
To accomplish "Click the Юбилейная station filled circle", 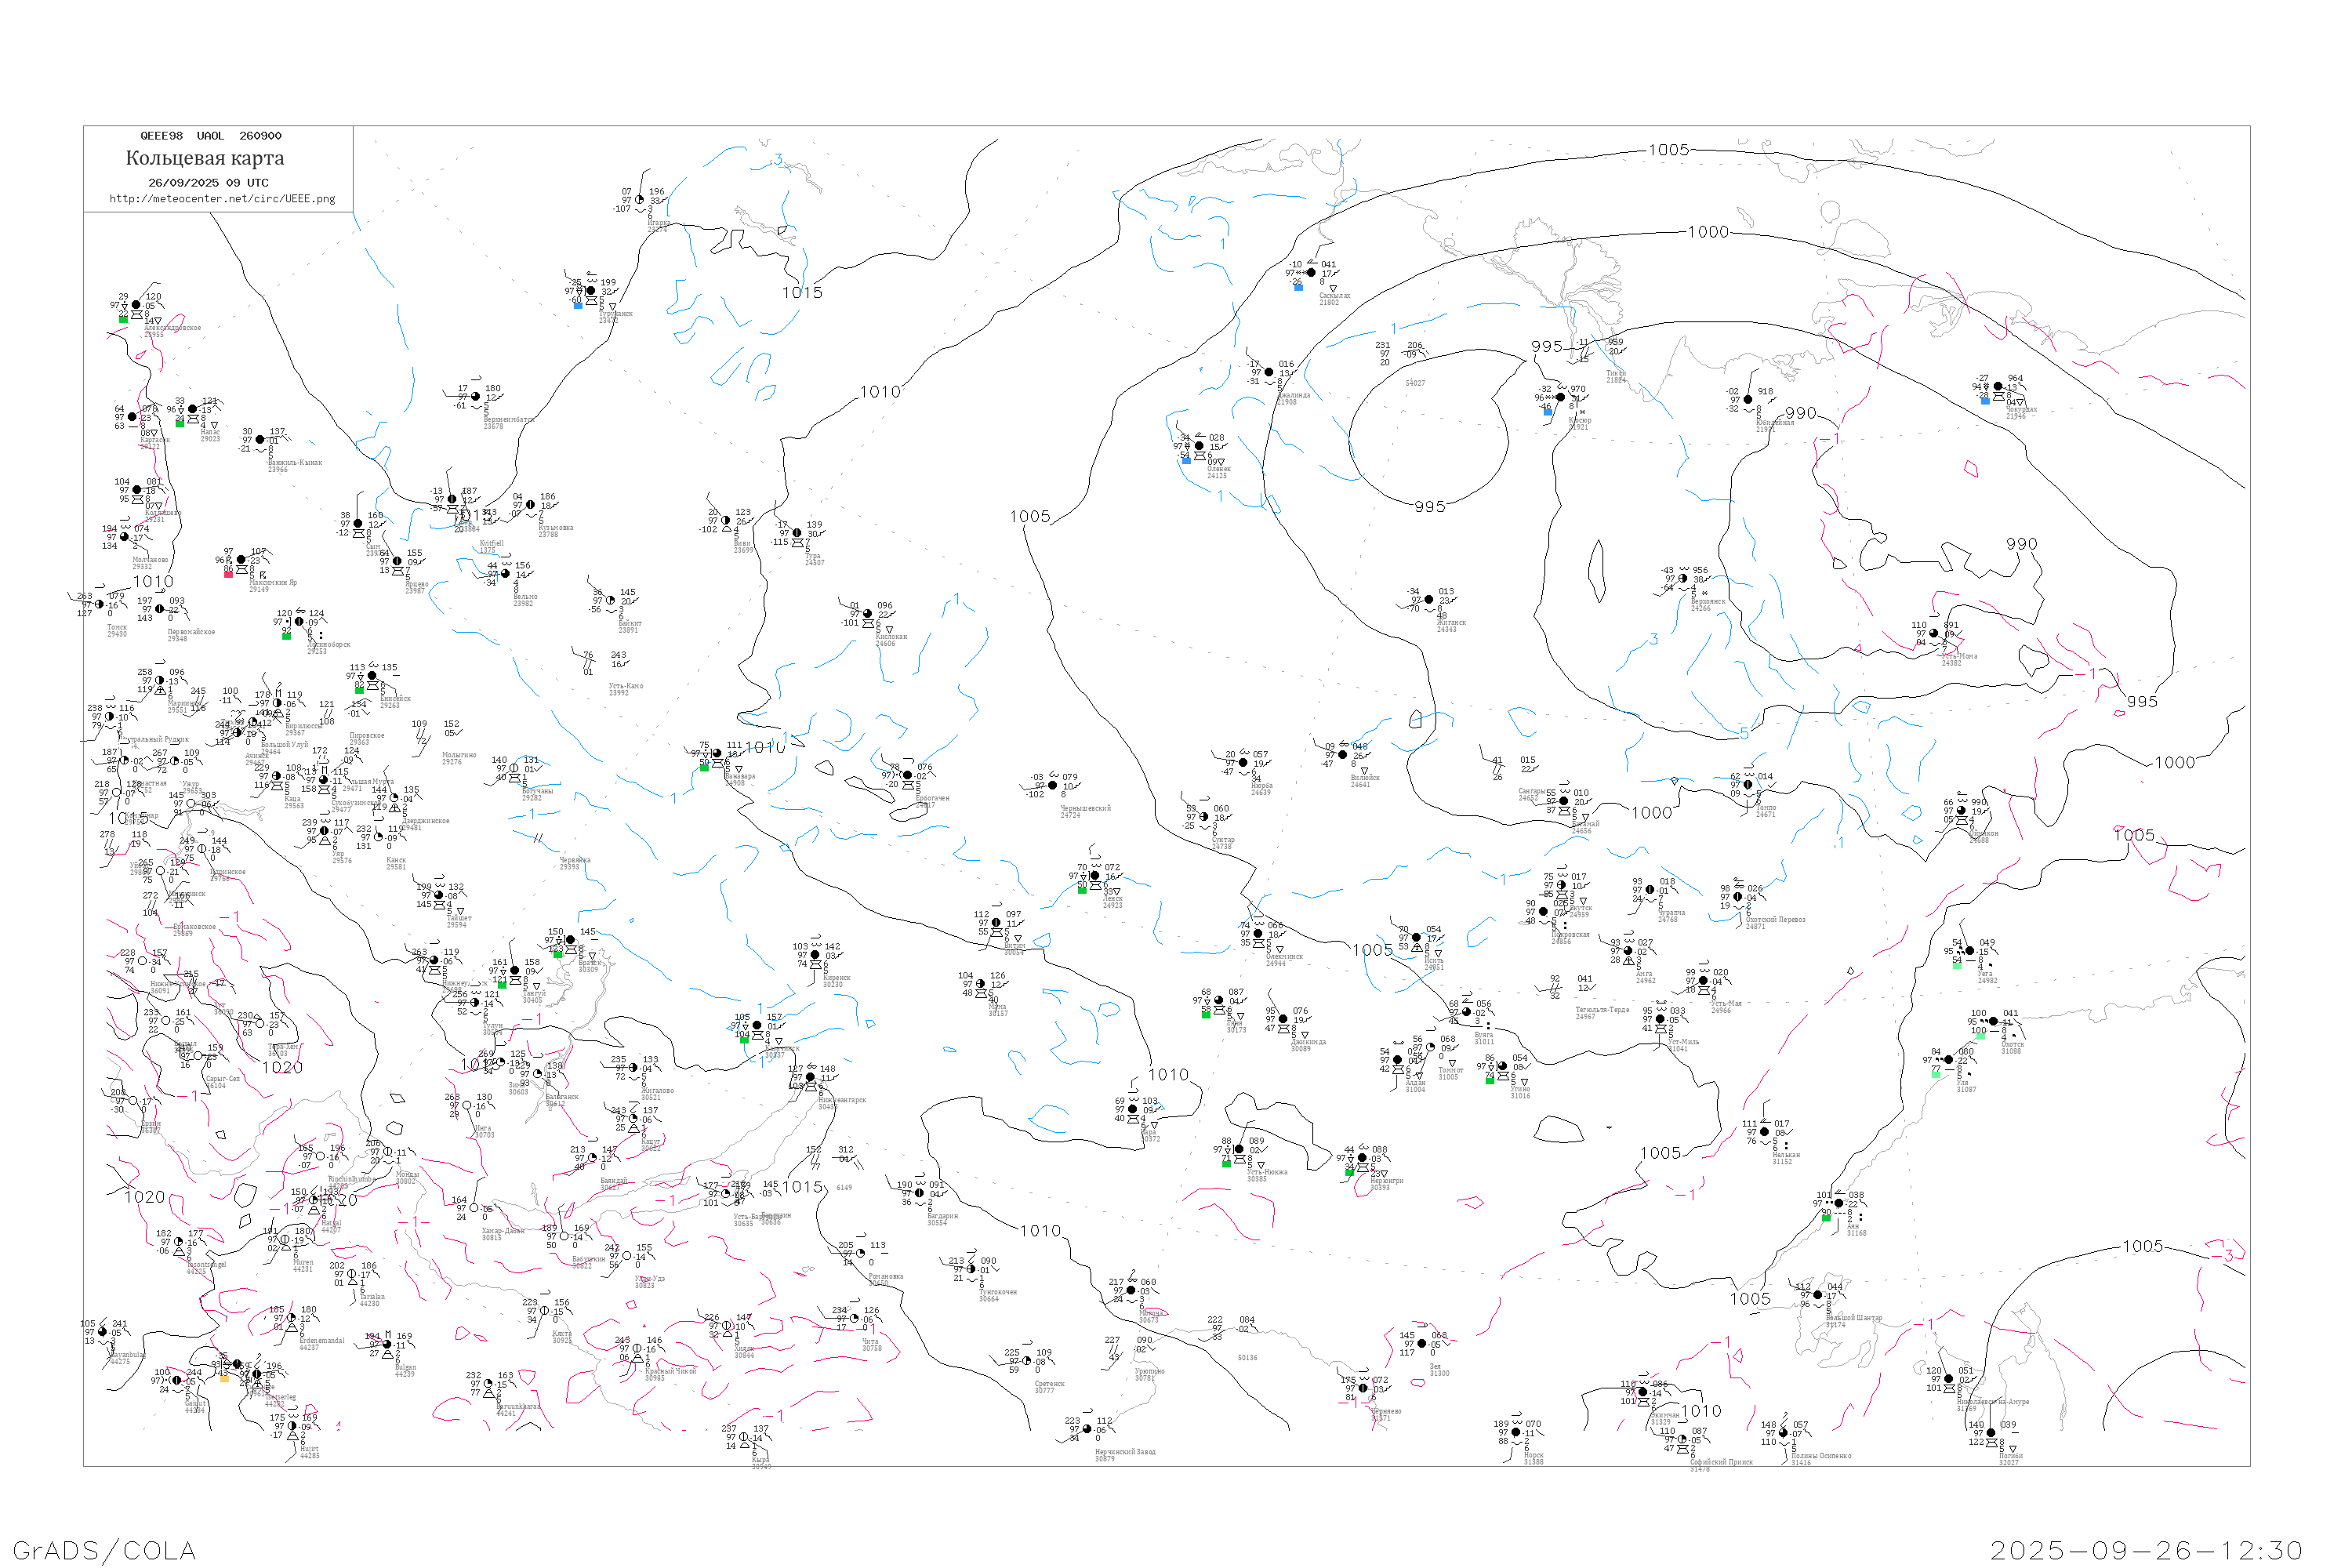I will pos(1748,400).
